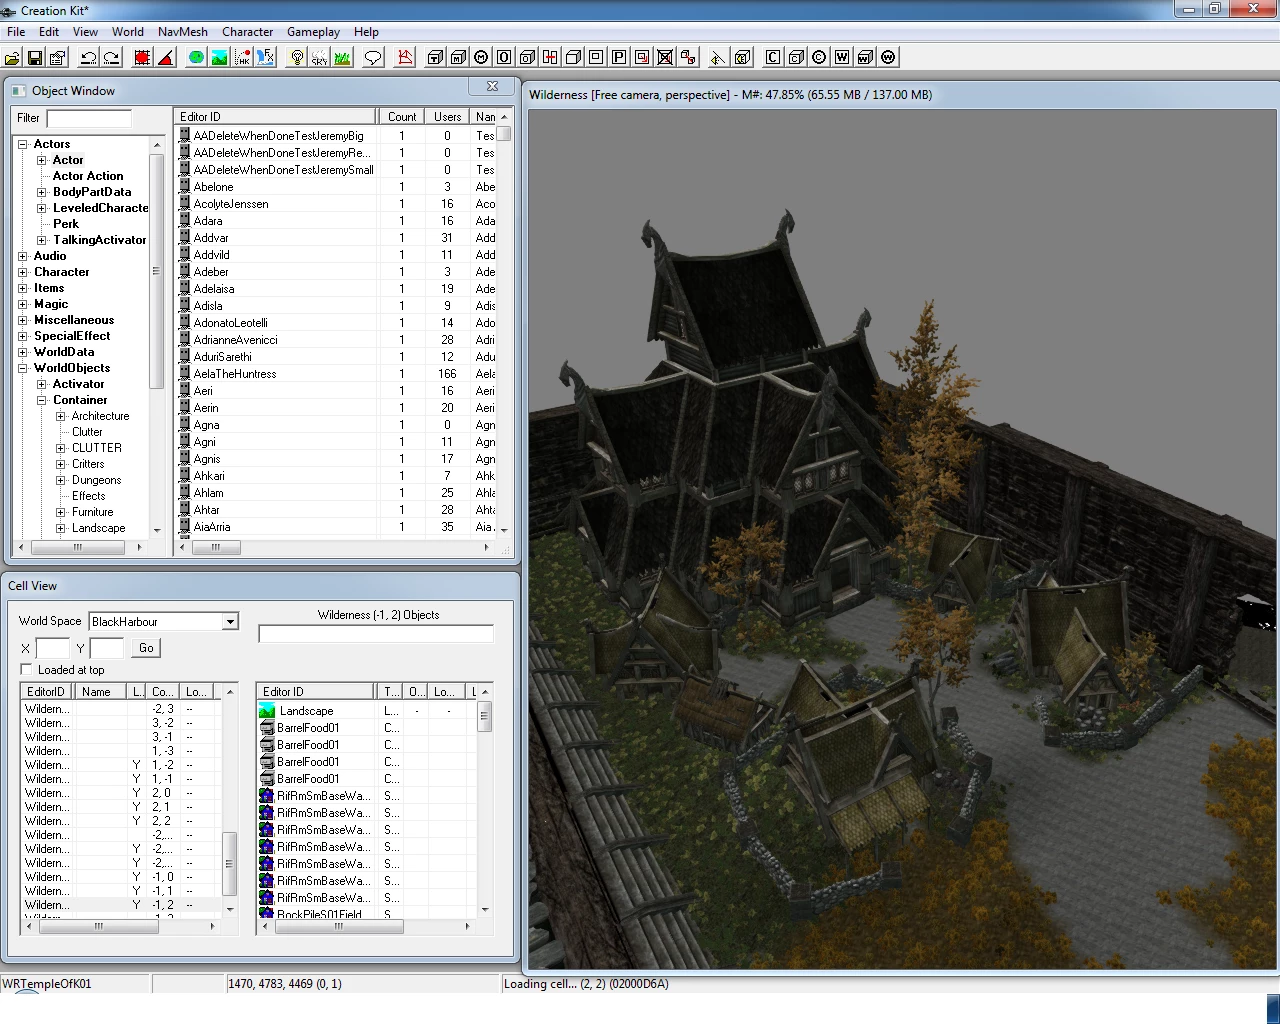Collapse the Actors tree node
The height and width of the screenshot is (1024, 1280).
tap(23, 144)
